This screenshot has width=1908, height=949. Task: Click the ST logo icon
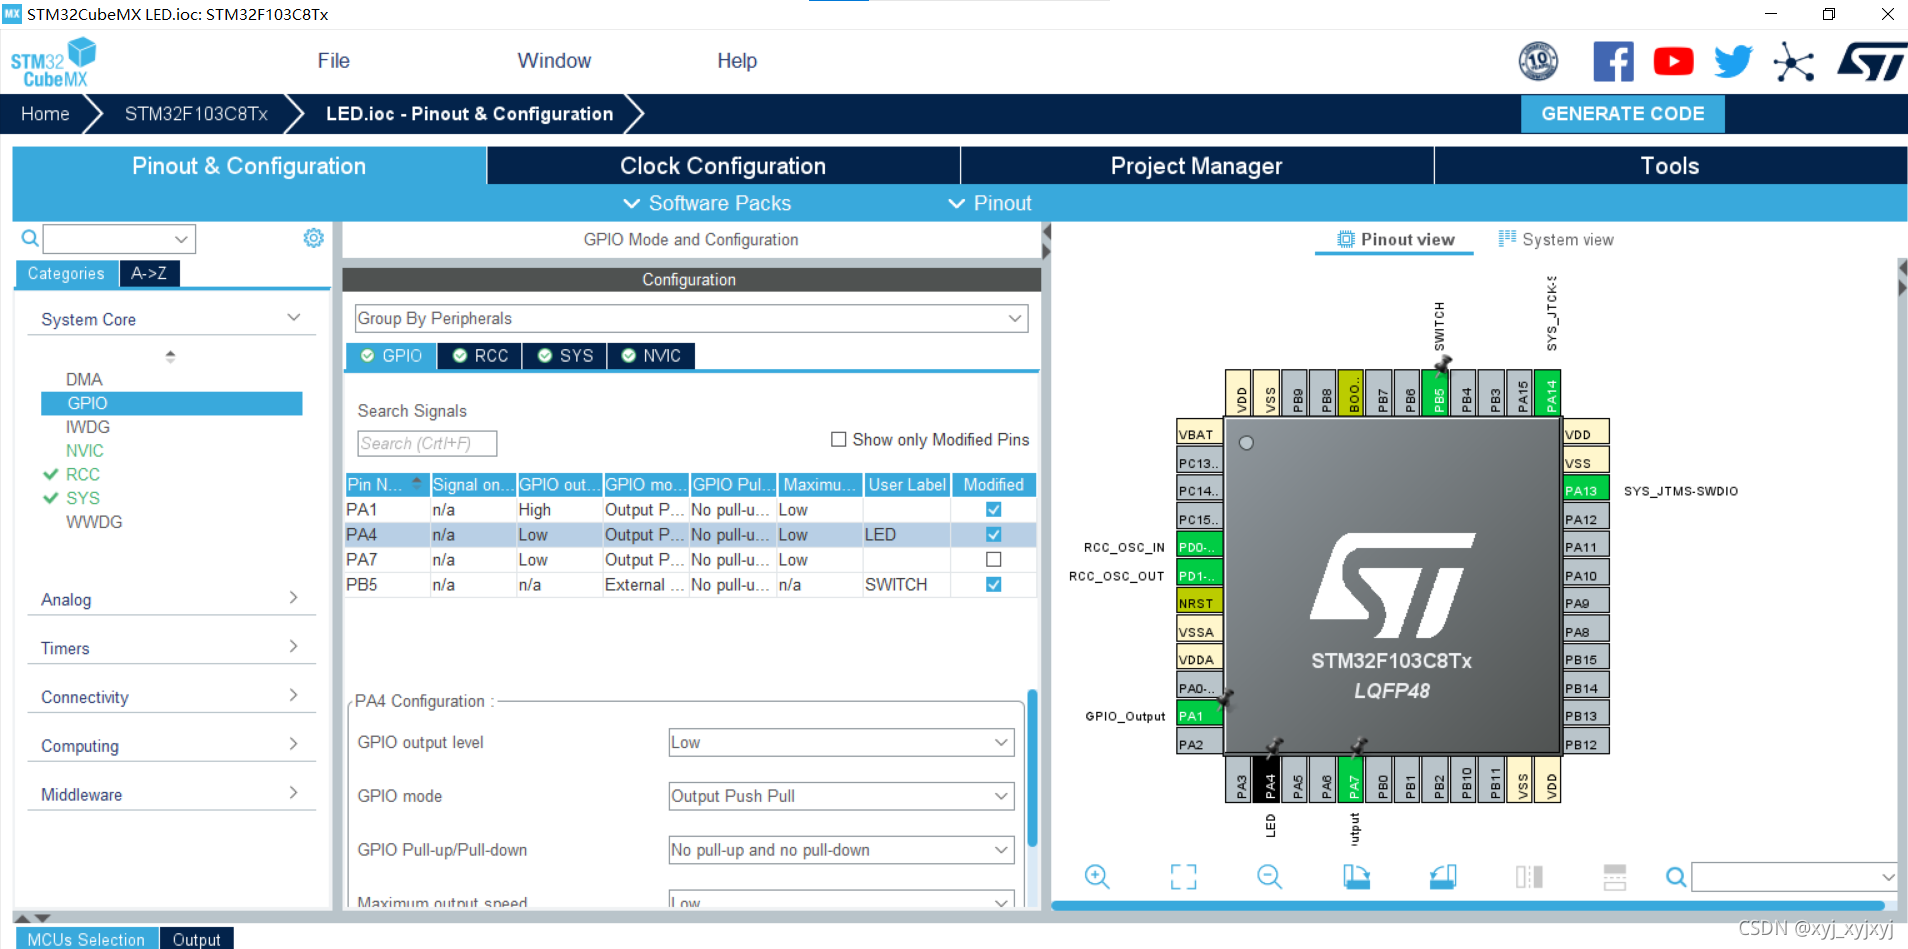(1871, 62)
